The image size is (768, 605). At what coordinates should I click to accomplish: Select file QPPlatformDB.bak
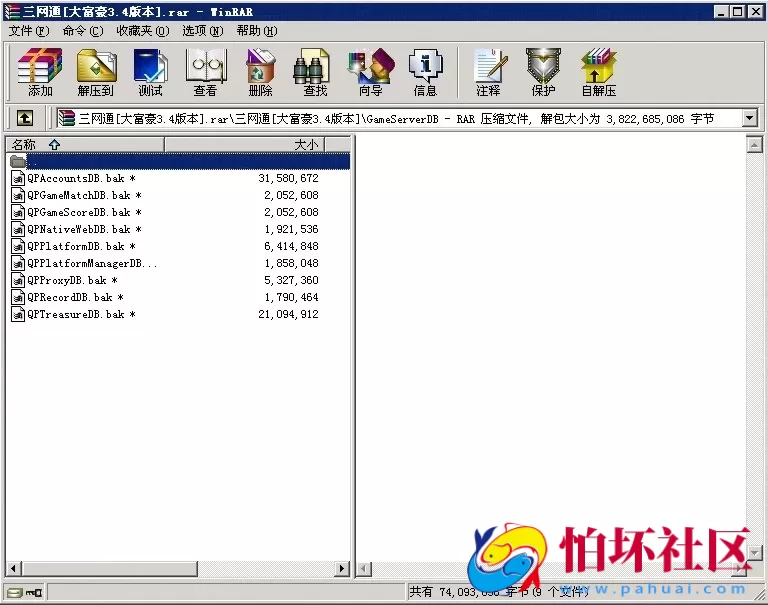(81, 246)
